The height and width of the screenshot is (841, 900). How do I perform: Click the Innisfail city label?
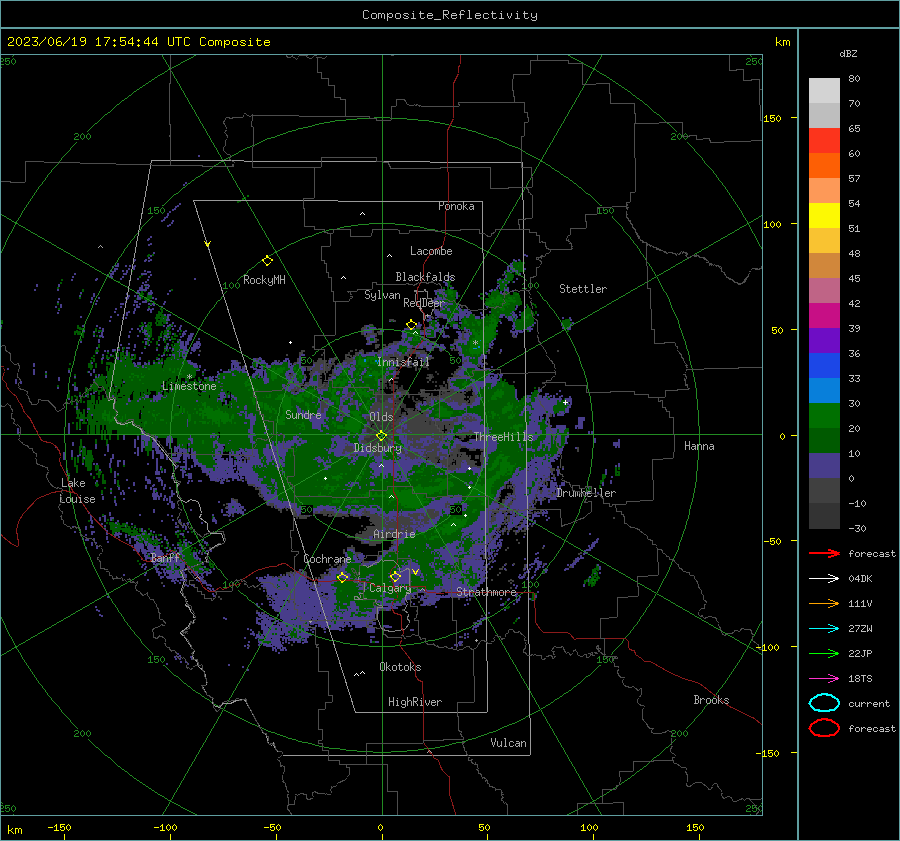[403, 362]
